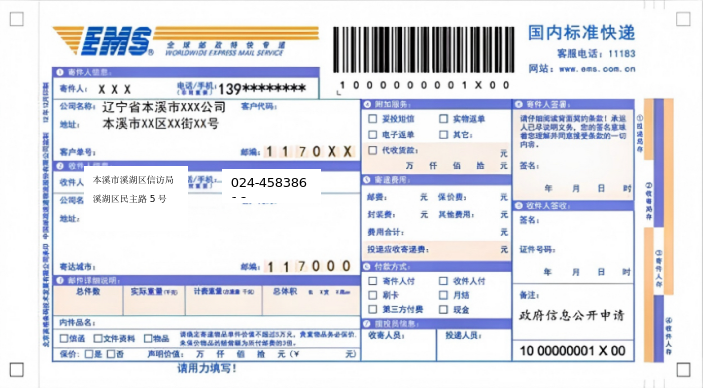The image size is (703, 388).
Task: Tick the 其它 additional service checkbox
Action: point(443,135)
